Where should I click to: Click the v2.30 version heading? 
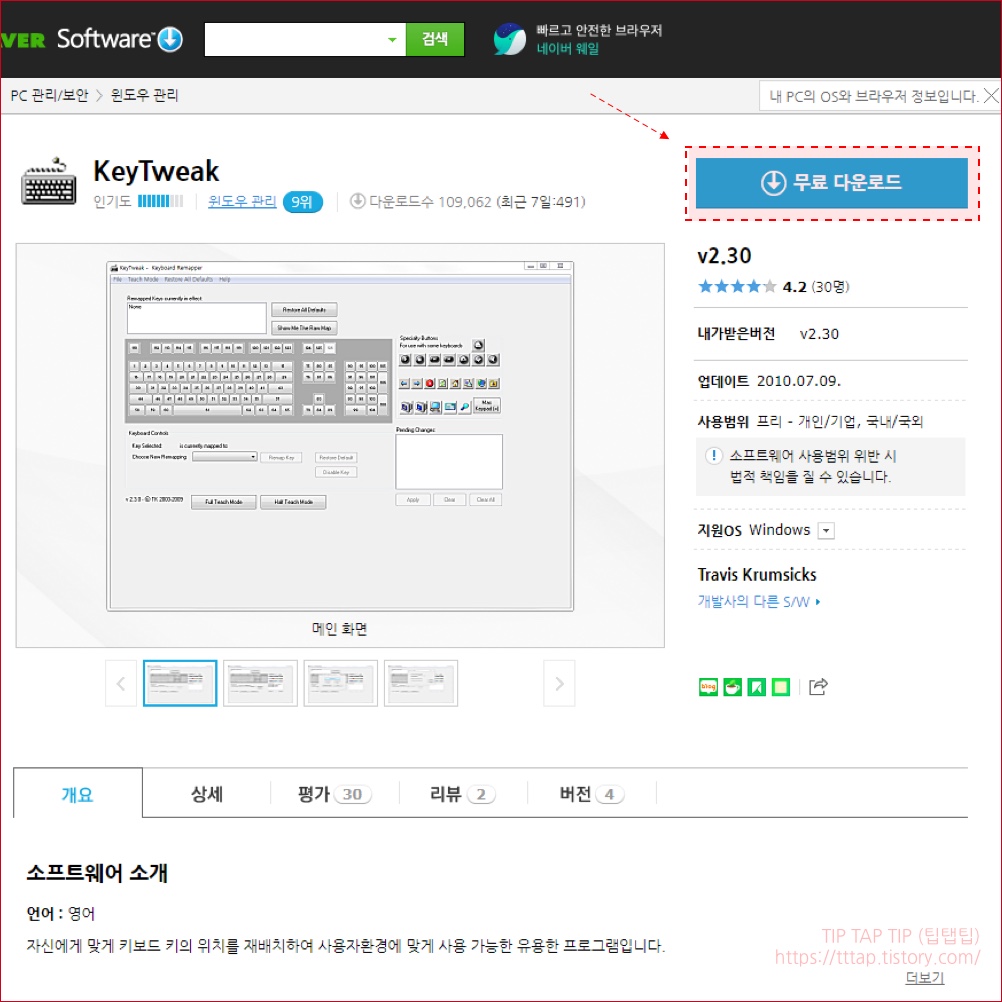[x=724, y=256]
